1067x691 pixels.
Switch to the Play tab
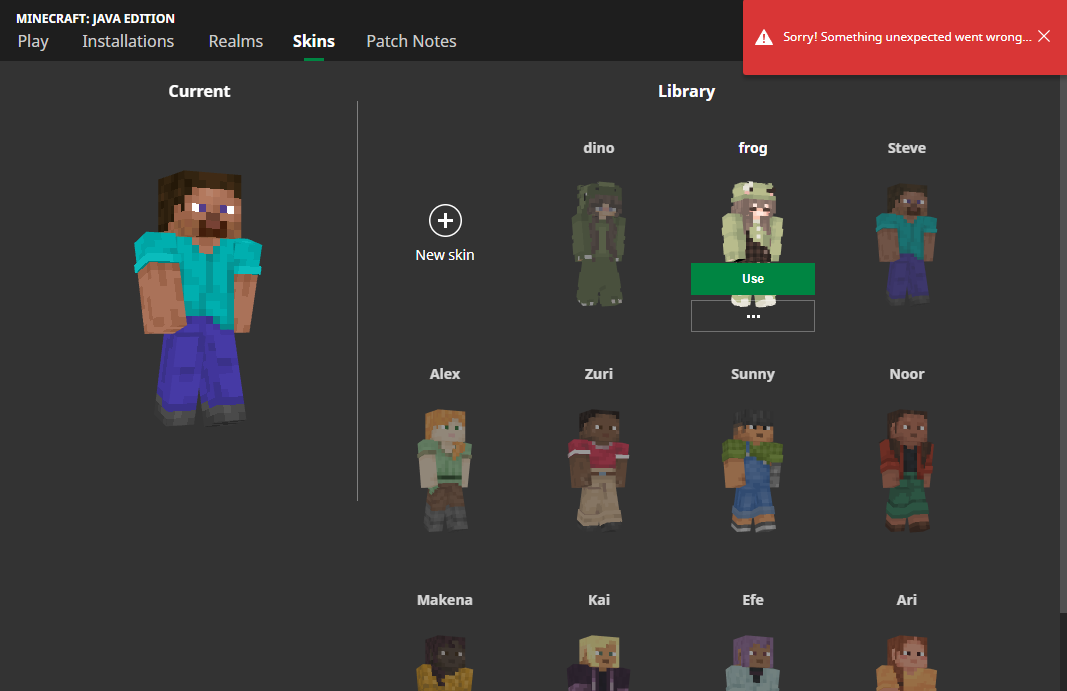tap(33, 41)
